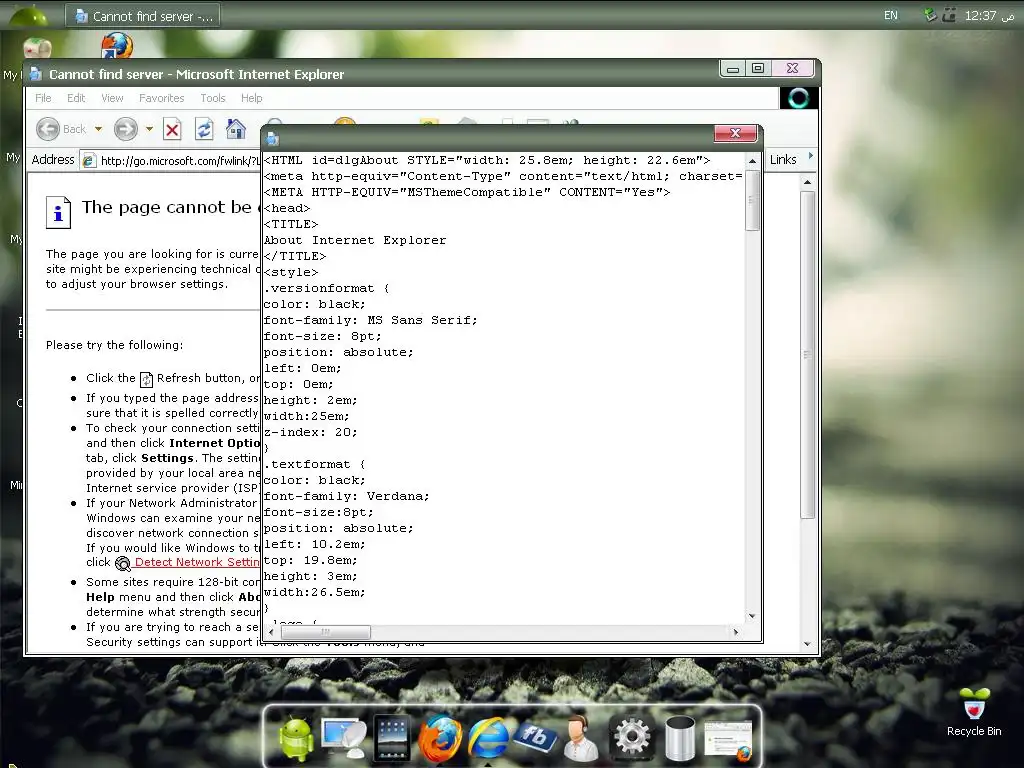Screen dimensions: 1024x768
Task: Expand the Links toolbar chevron
Action: tap(810, 156)
